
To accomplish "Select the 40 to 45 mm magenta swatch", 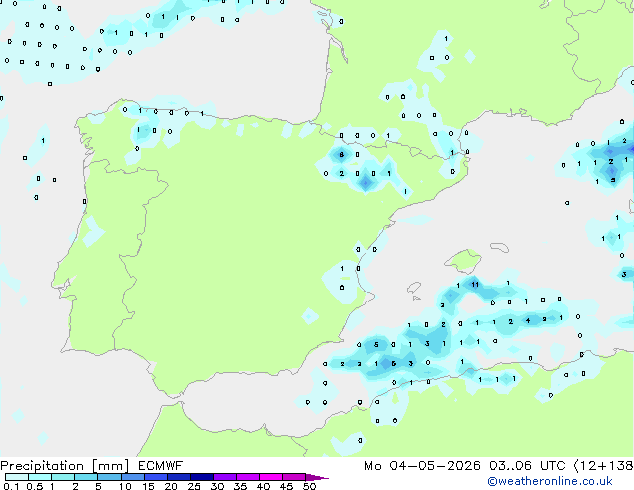I will pyautogui.click(x=271, y=477).
